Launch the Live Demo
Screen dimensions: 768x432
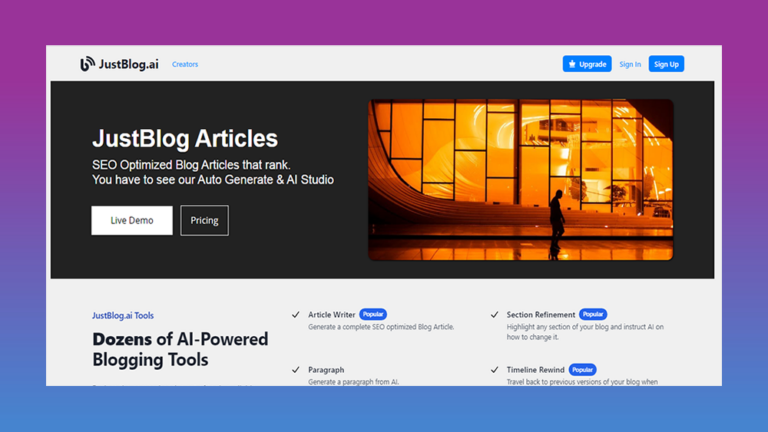coord(132,220)
